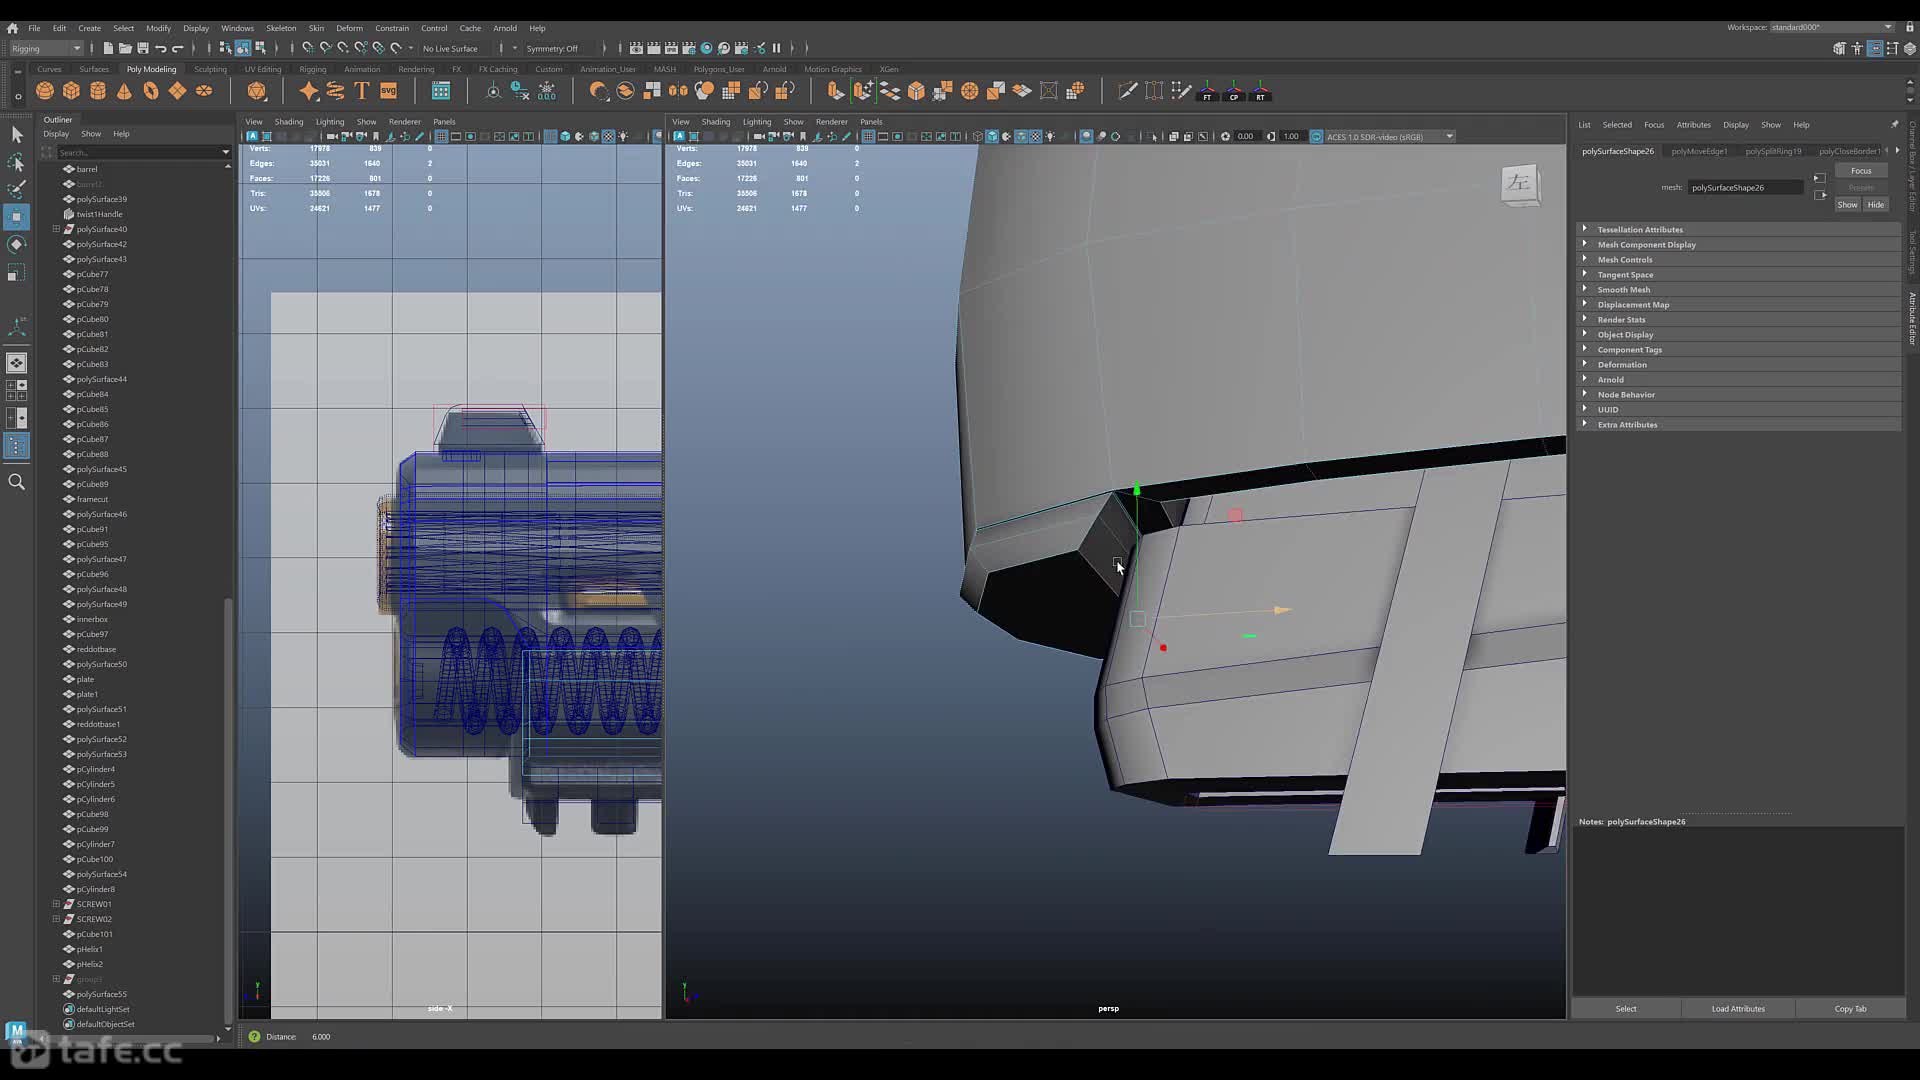Create a polygon plane from the shelf

tap(177, 91)
